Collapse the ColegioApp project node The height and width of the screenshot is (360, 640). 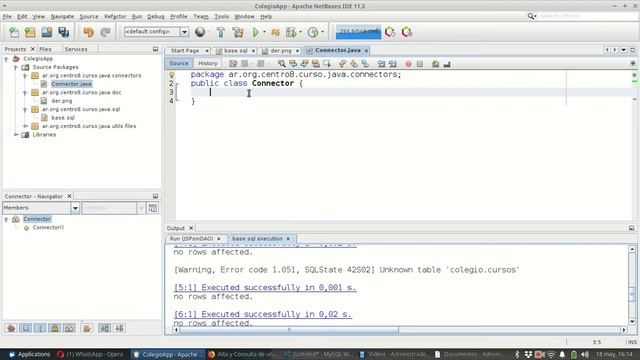point(6,59)
